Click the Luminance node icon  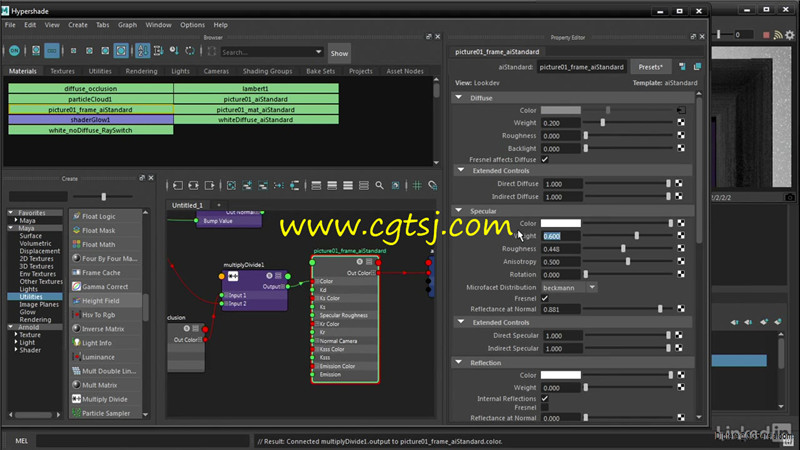pos(77,357)
